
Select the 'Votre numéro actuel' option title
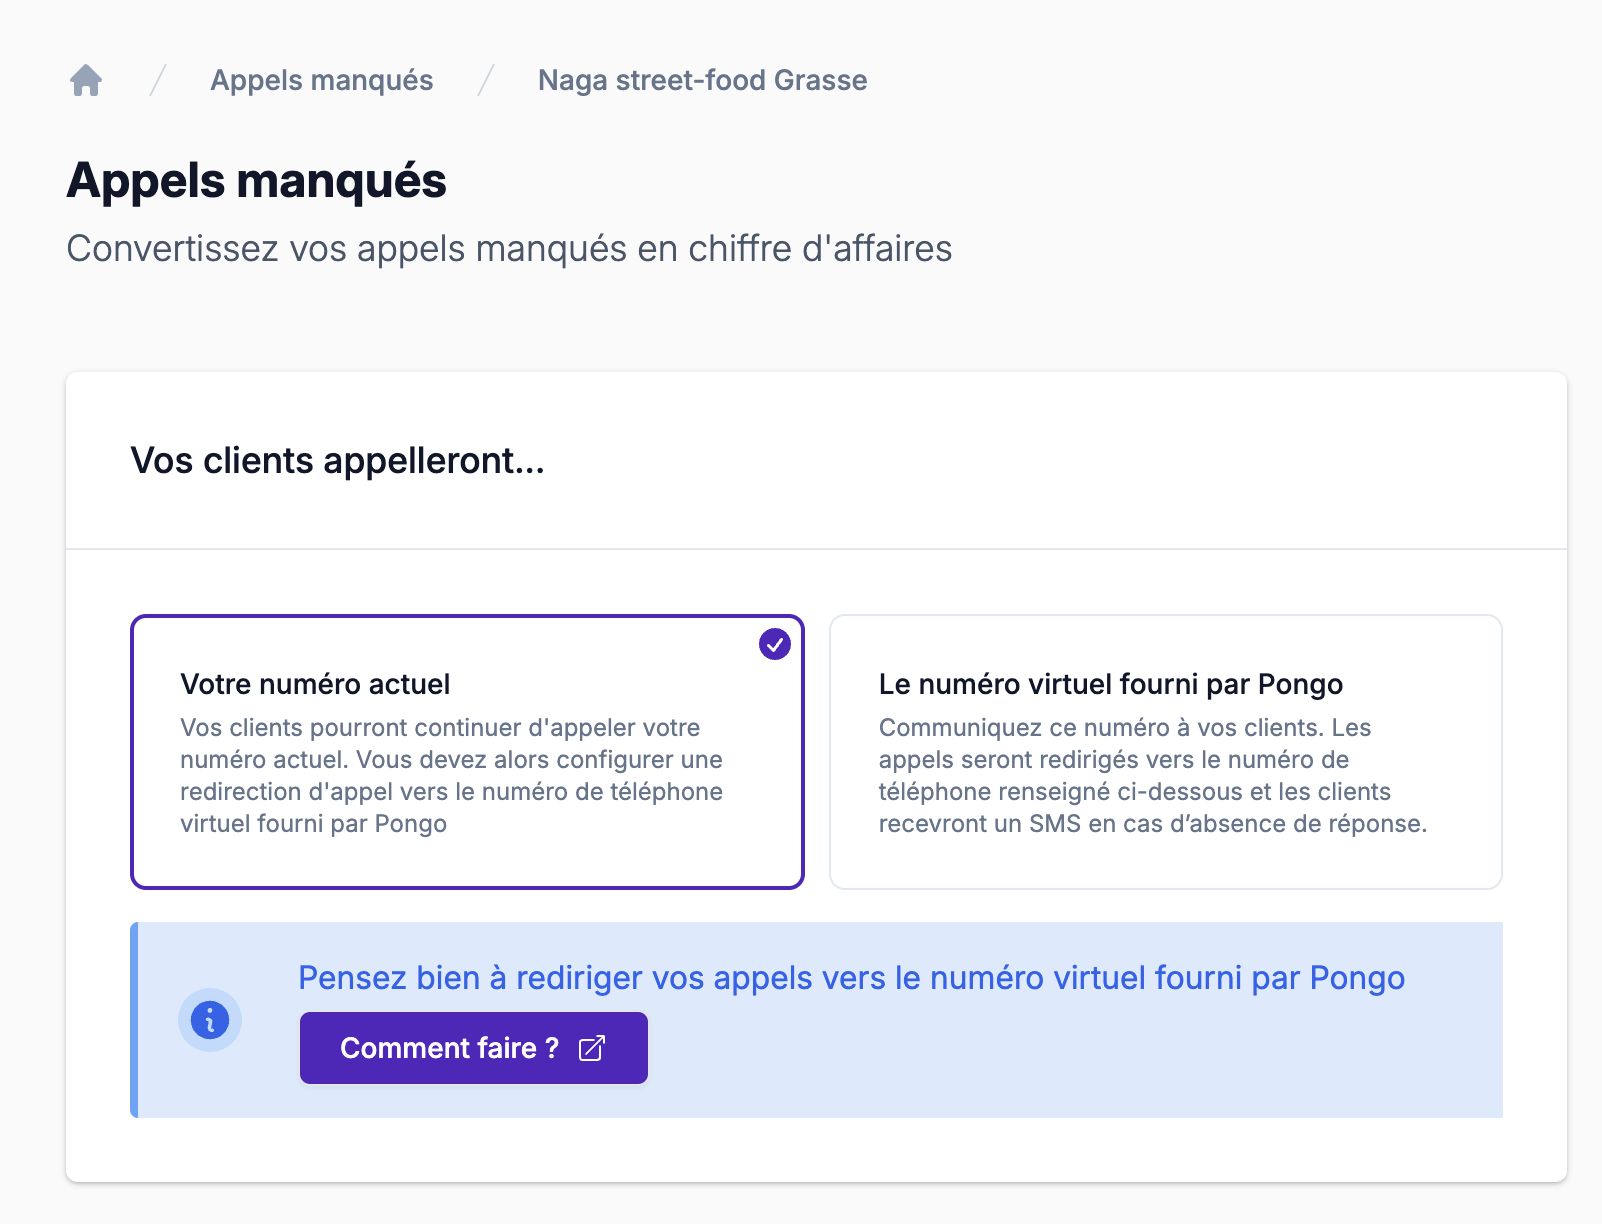[x=315, y=684]
